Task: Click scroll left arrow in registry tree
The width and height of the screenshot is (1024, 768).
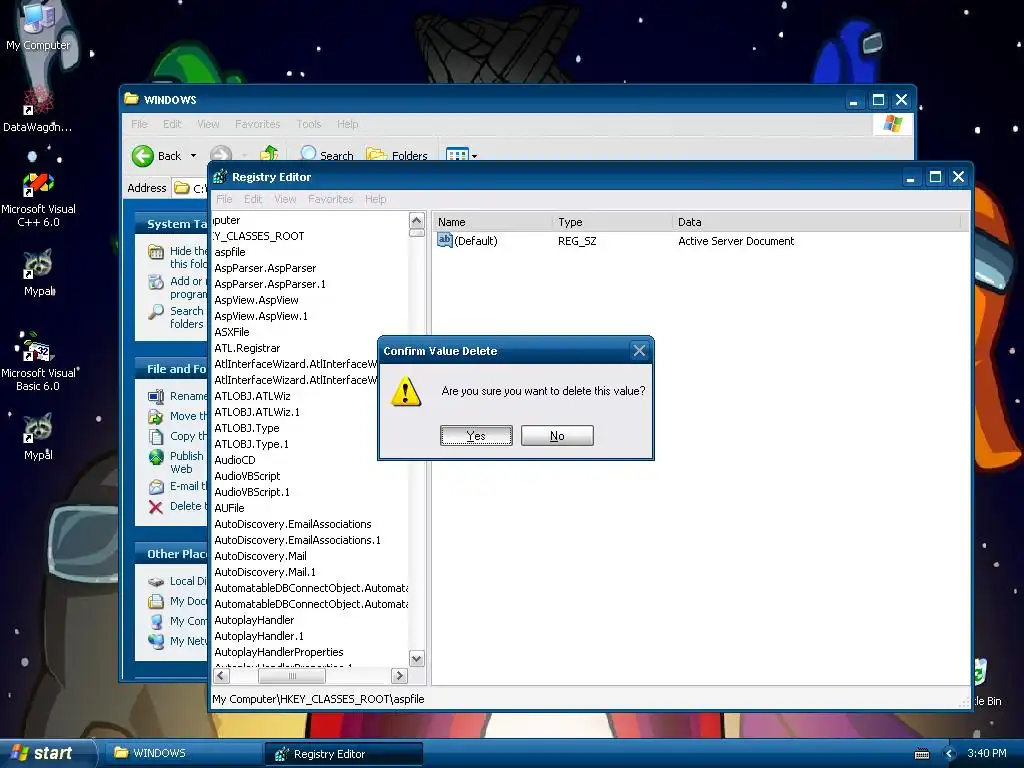Action: [x=221, y=676]
